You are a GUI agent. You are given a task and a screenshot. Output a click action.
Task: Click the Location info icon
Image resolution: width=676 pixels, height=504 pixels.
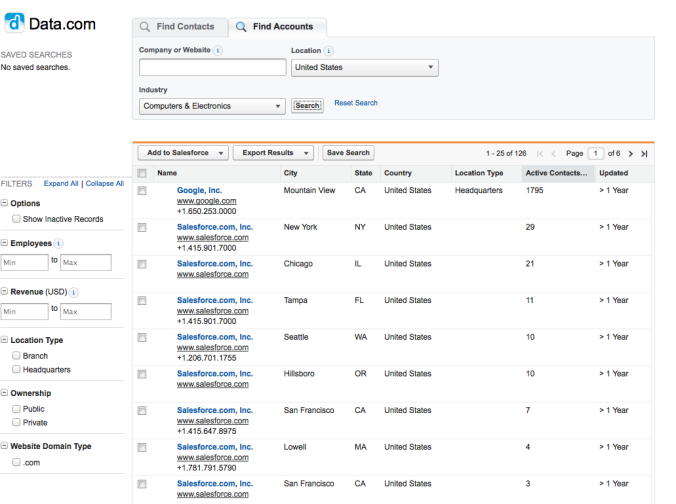pos(329,51)
